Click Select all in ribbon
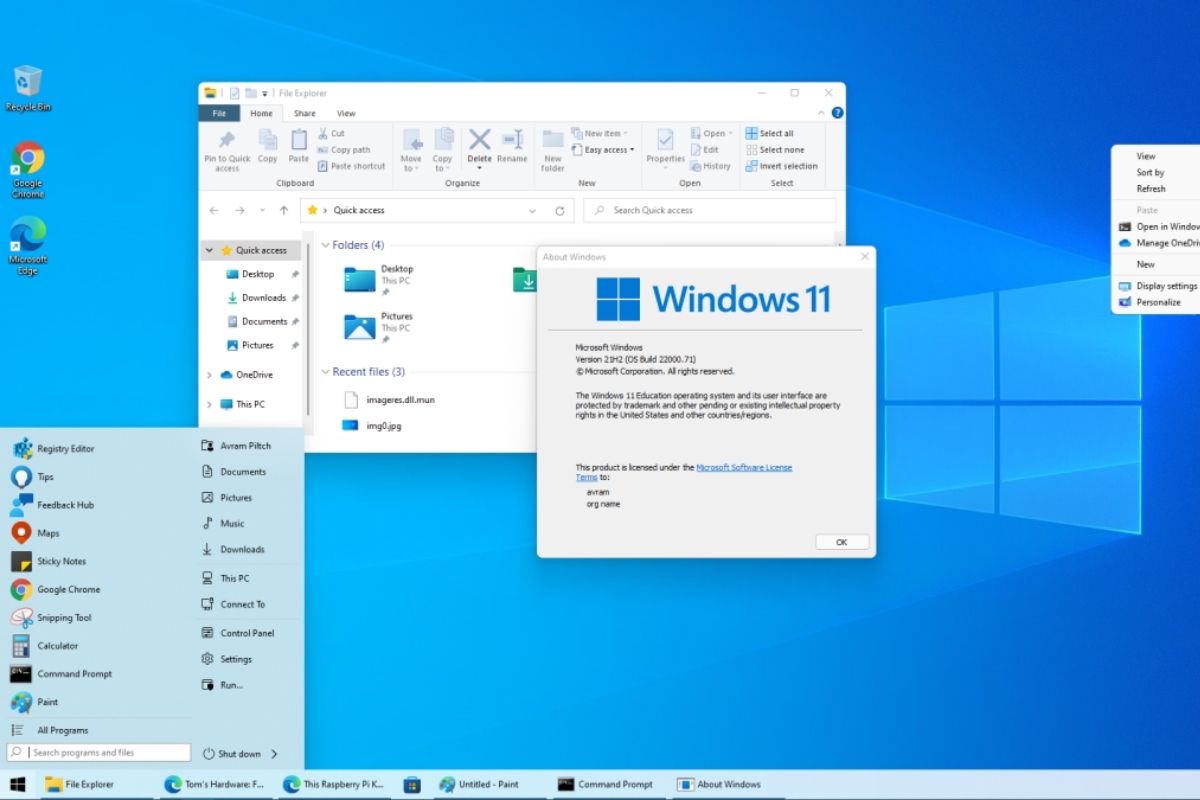The height and width of the screenshot is (800, 1200). tap(770, 133)
